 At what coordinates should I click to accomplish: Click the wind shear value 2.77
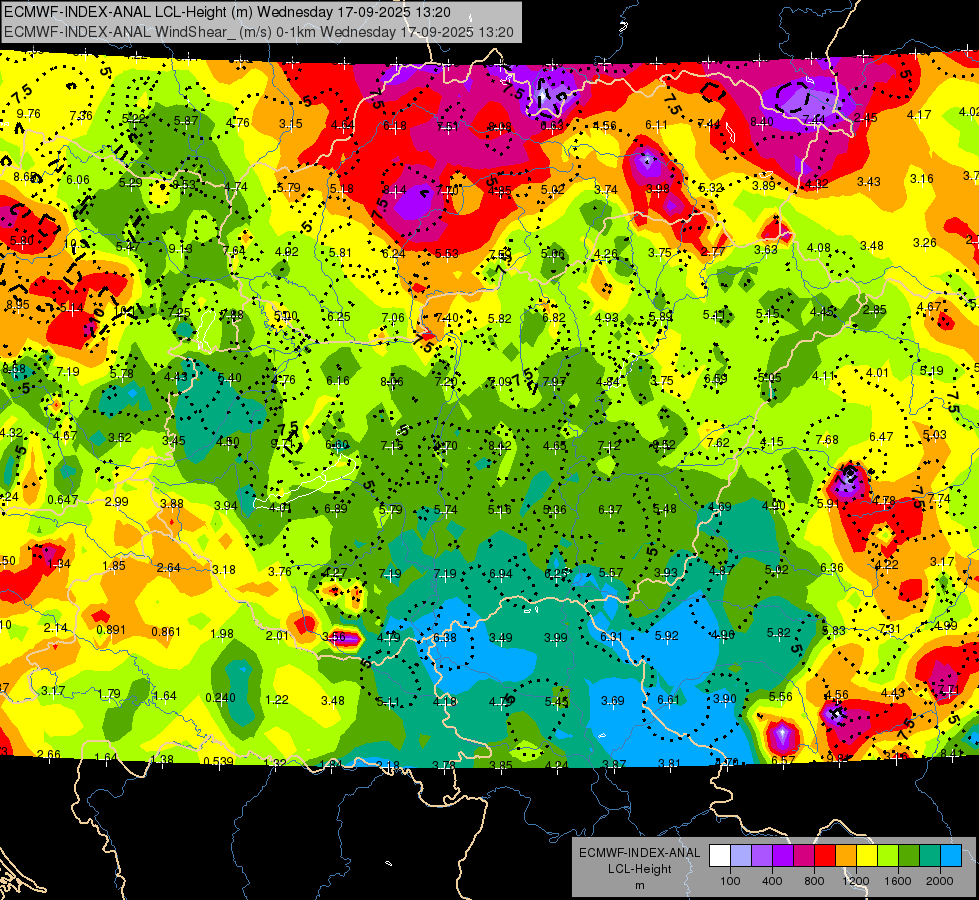[x=713, y=251]
